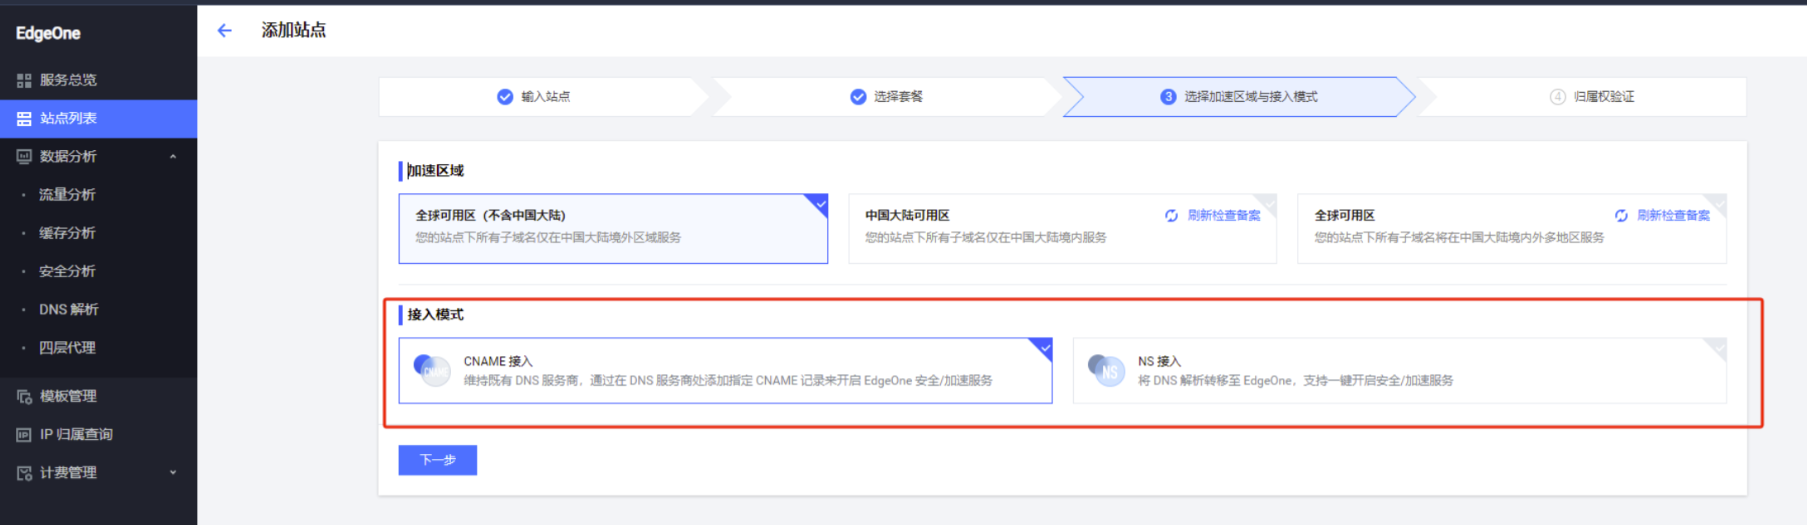The height and width of the screenshot is (525, 1807).
Task: Click the 下一步 button
Action: [438, 460]
